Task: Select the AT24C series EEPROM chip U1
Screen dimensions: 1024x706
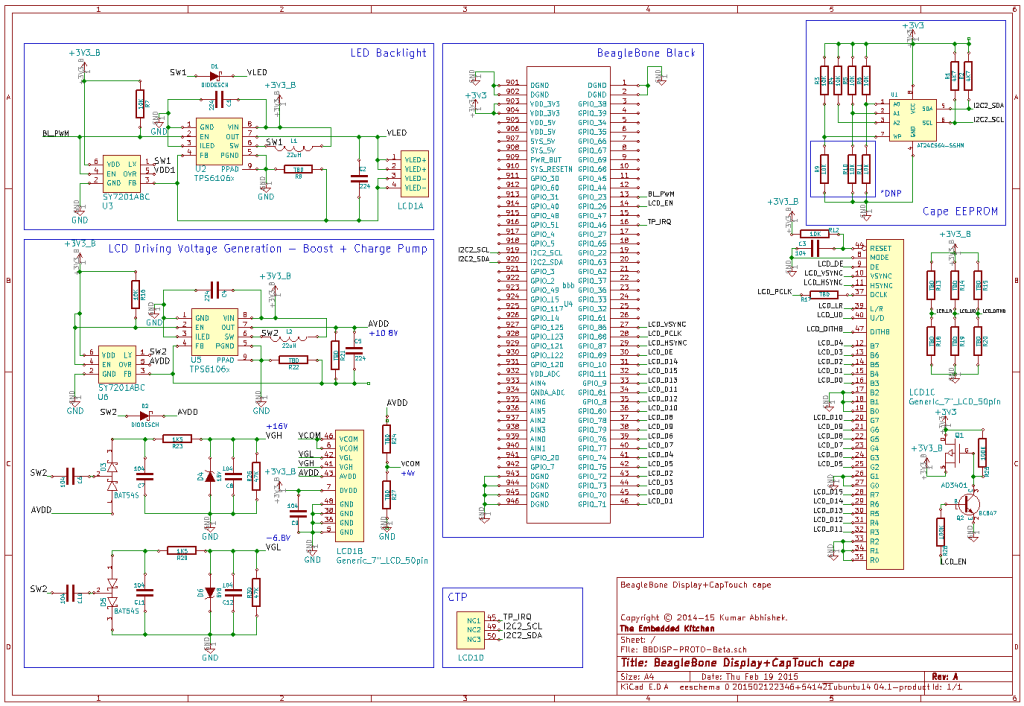Action: coord(913,118)
